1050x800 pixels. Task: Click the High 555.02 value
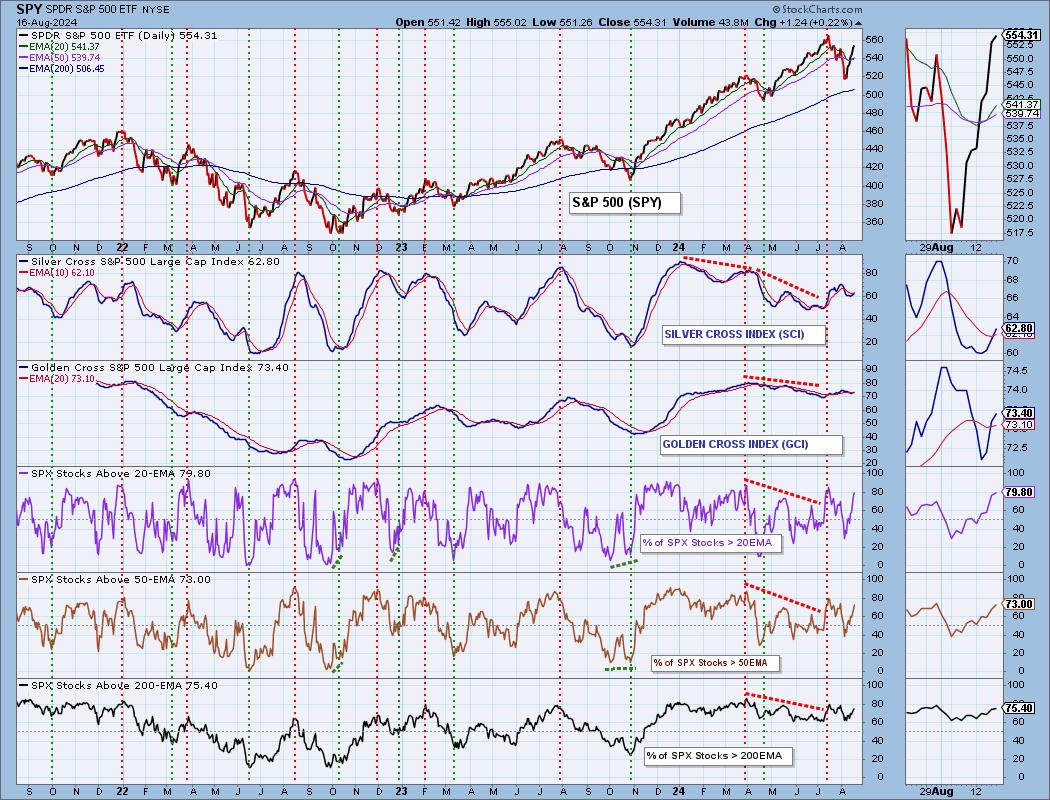coord(496,21)
